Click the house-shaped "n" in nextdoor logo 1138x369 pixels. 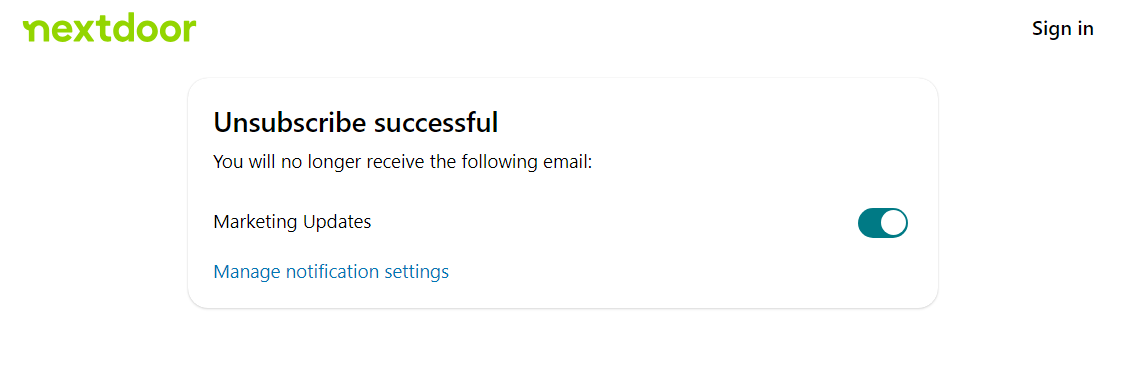click(35, 31)
